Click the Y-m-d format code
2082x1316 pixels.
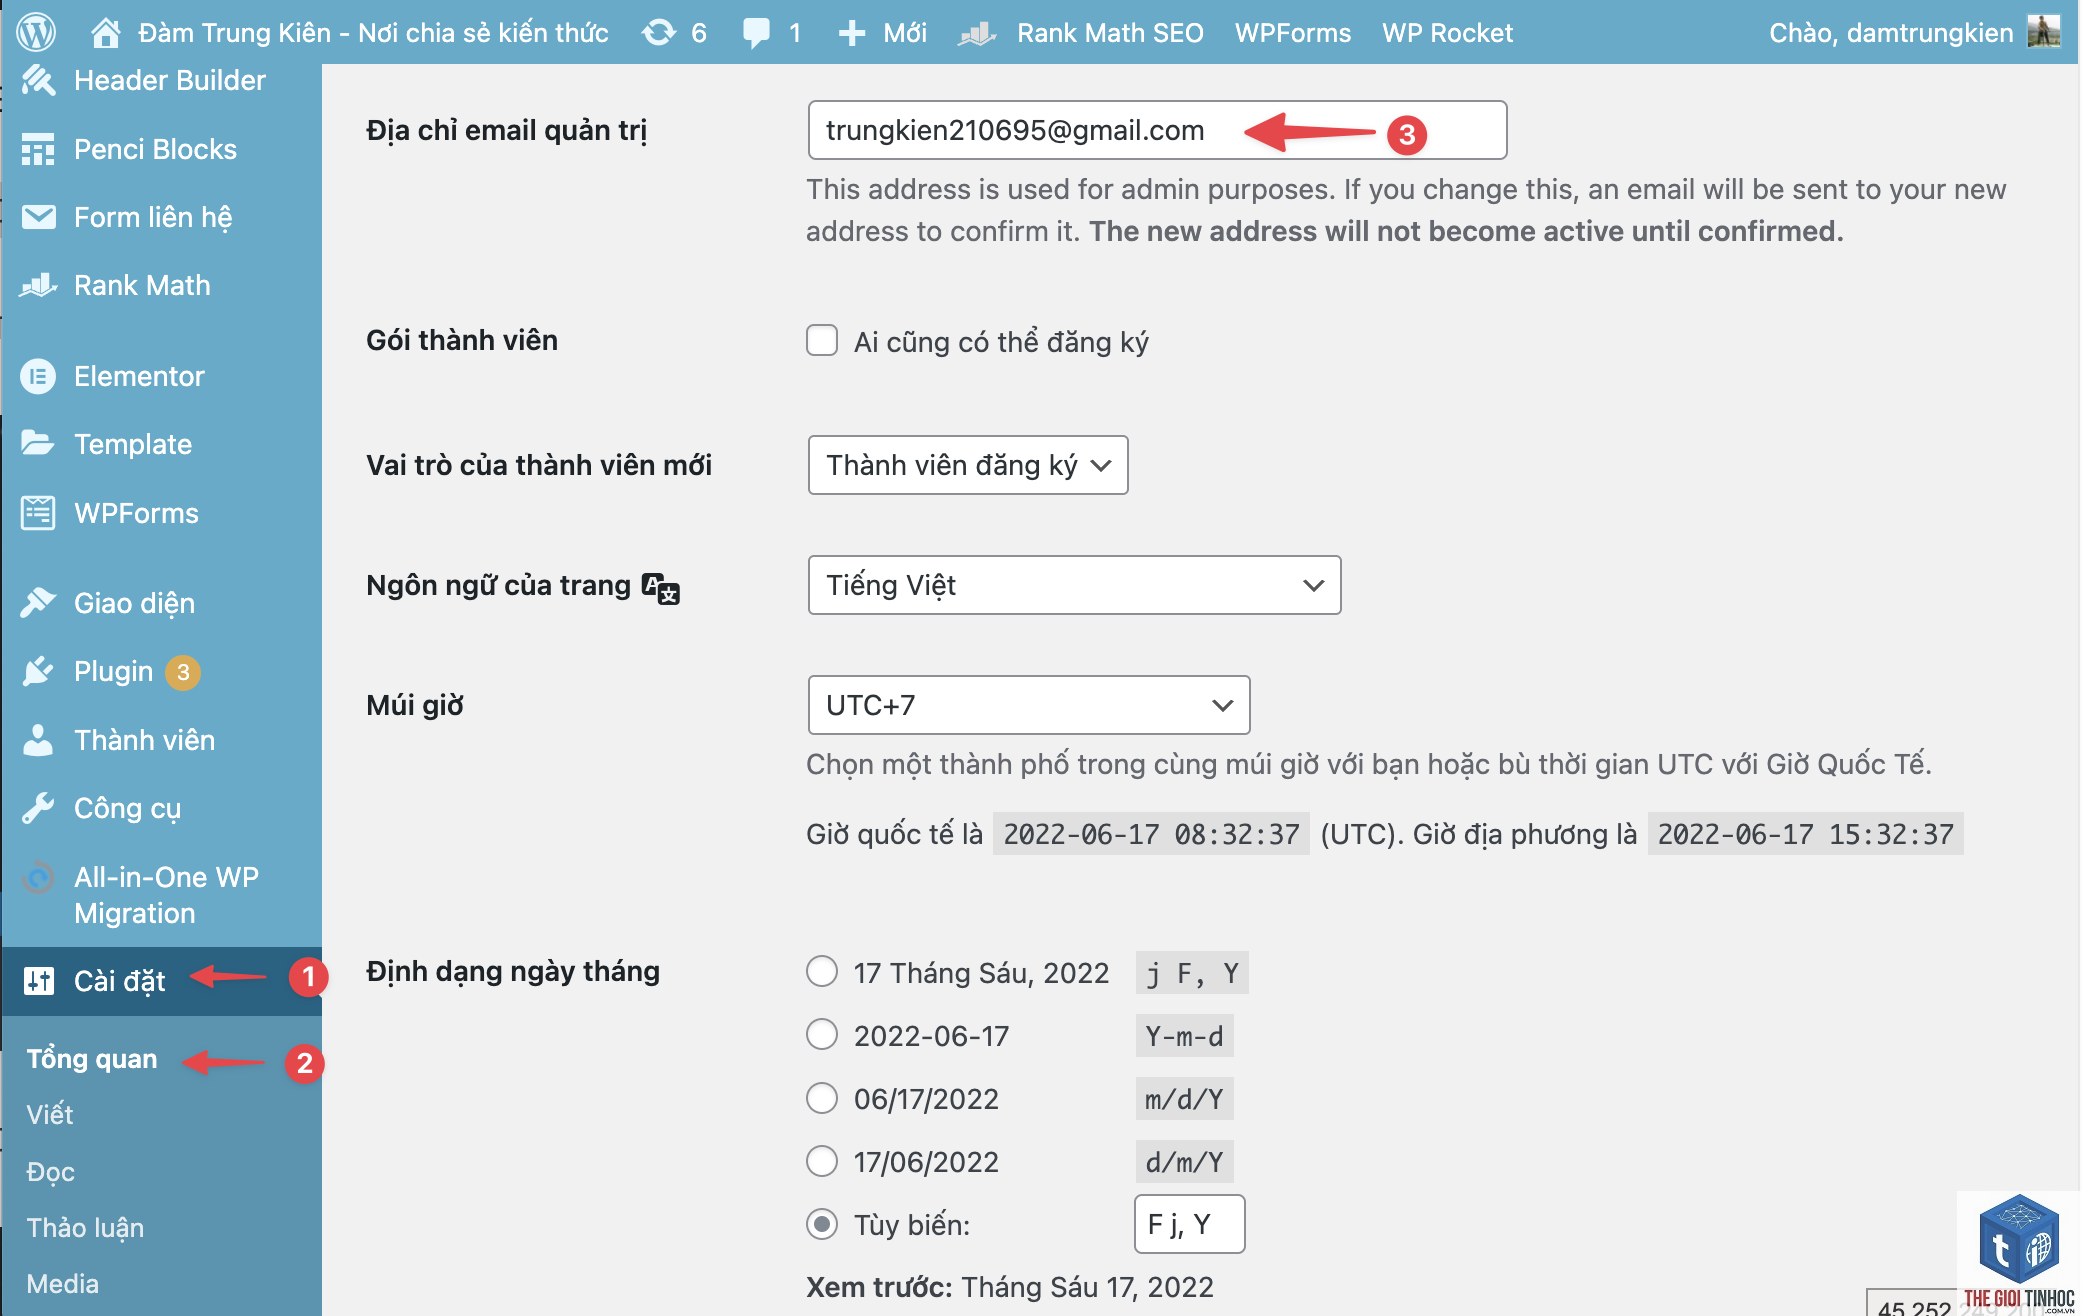[1184, 1036]
